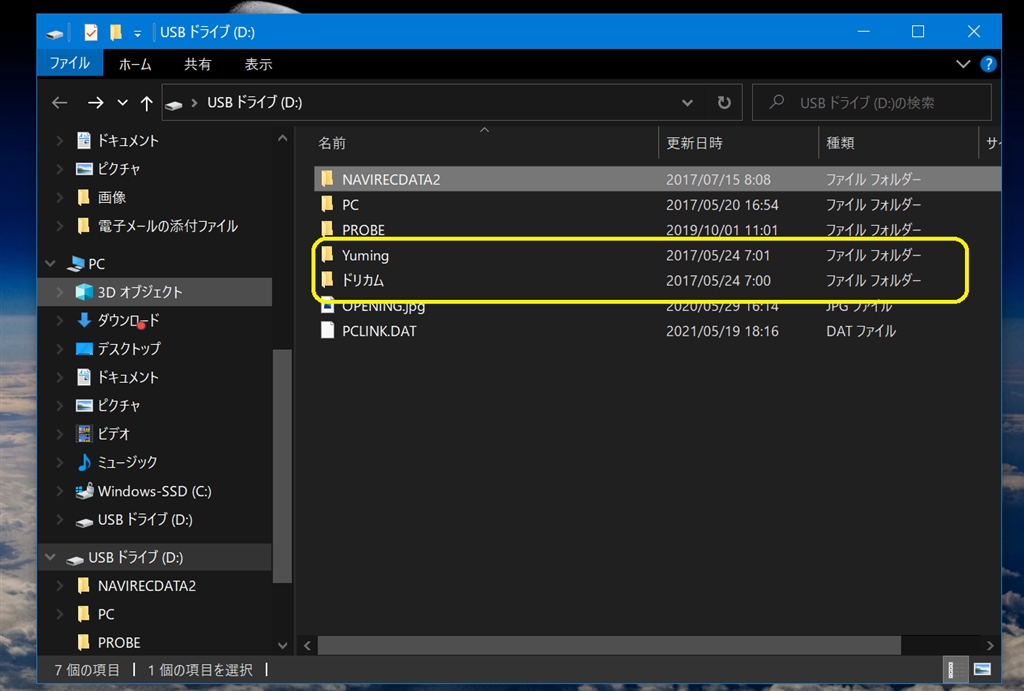1024x691 pixels.
Task: Open USB ドライブ (D:) under PC in tree
Action: (145, 520)
